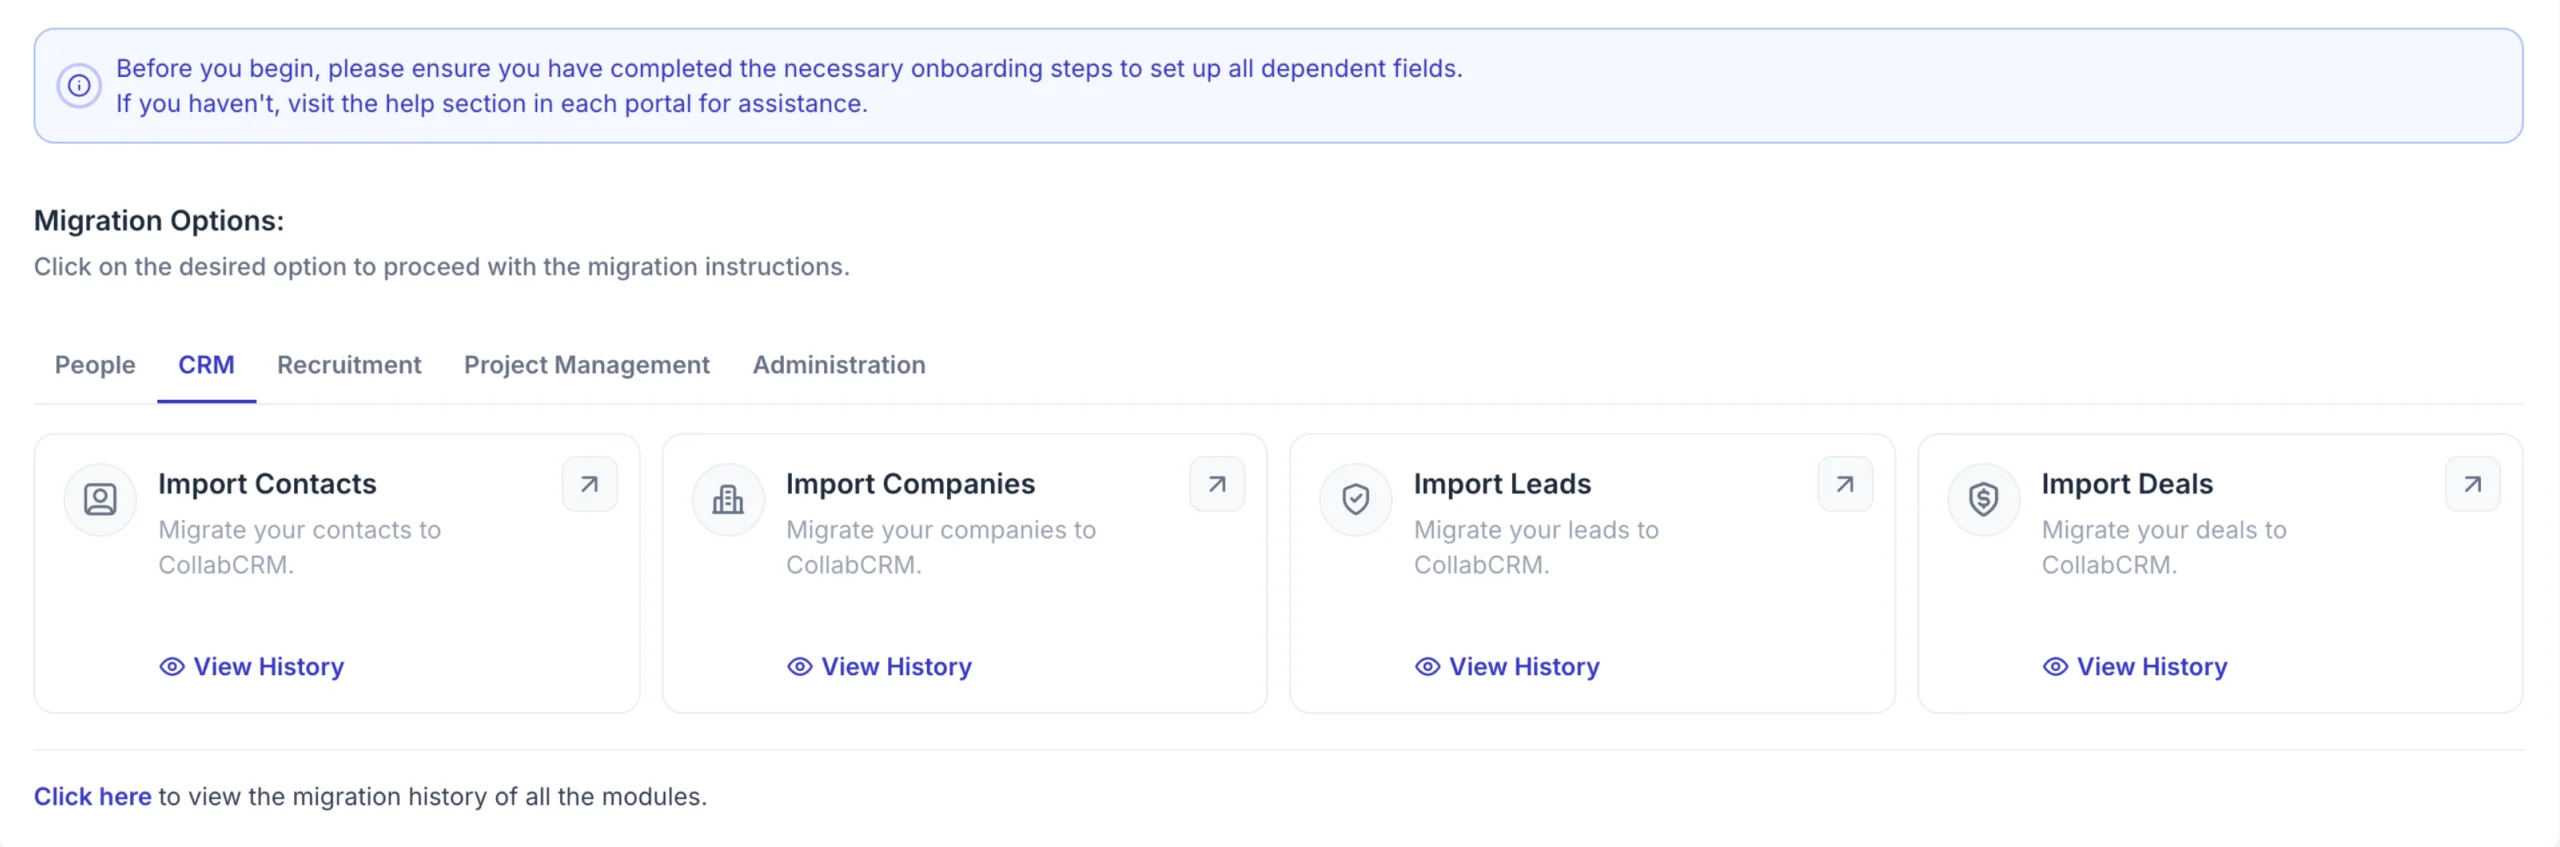Open the arrow button on Import Deals card
This screenshot has width=2560, height=847.
tap(2473, 484)
